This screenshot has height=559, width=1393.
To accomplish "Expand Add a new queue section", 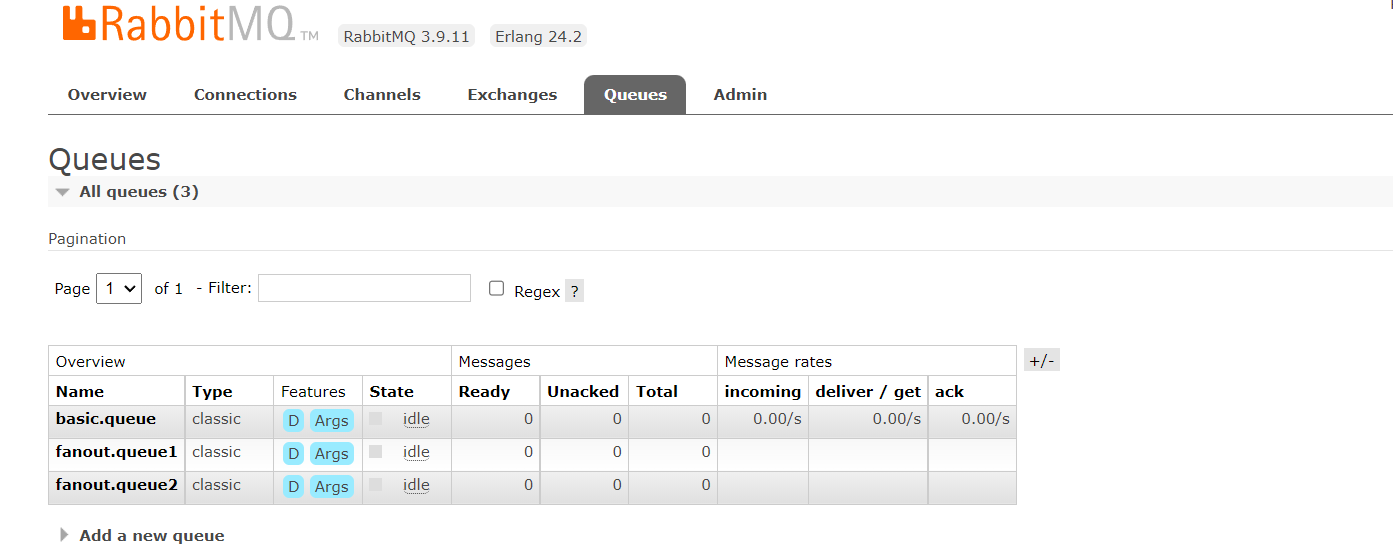I will click(151, 535).
